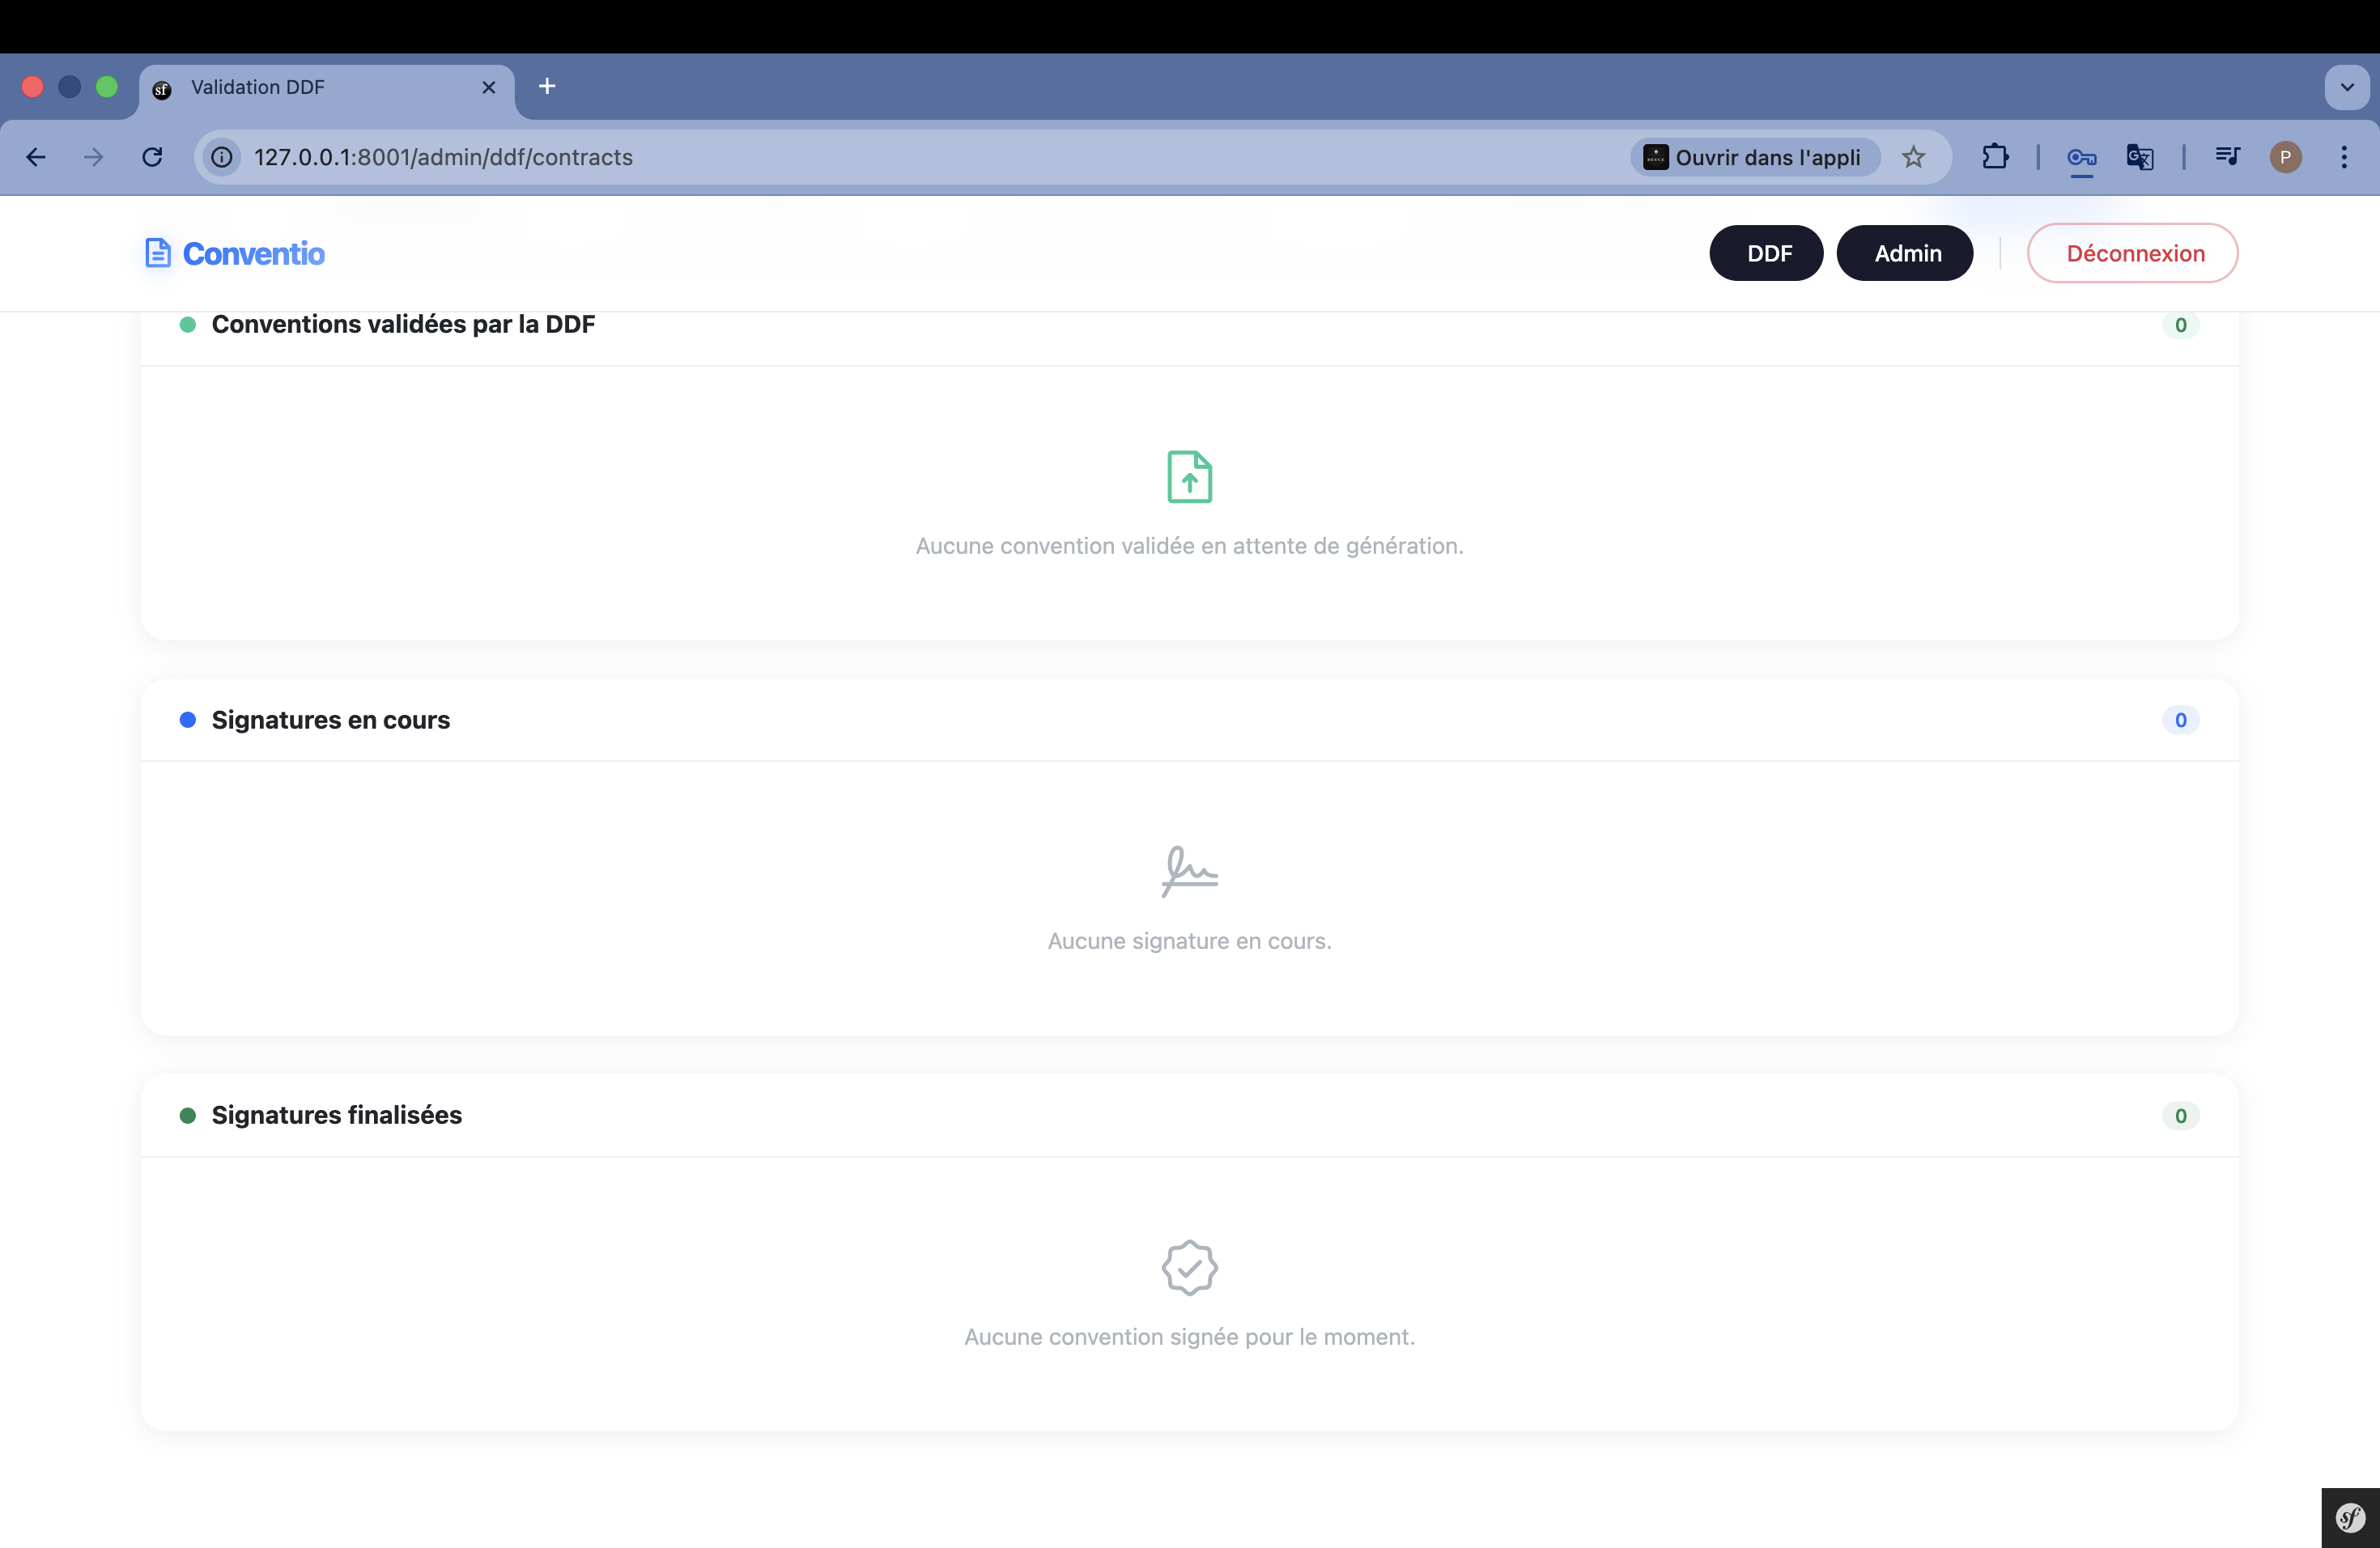Image resolution: width=2380 pixels, height=1548 pixels.
Task: Select the Admin navigation item
Action: click(x=1904, y=253)
